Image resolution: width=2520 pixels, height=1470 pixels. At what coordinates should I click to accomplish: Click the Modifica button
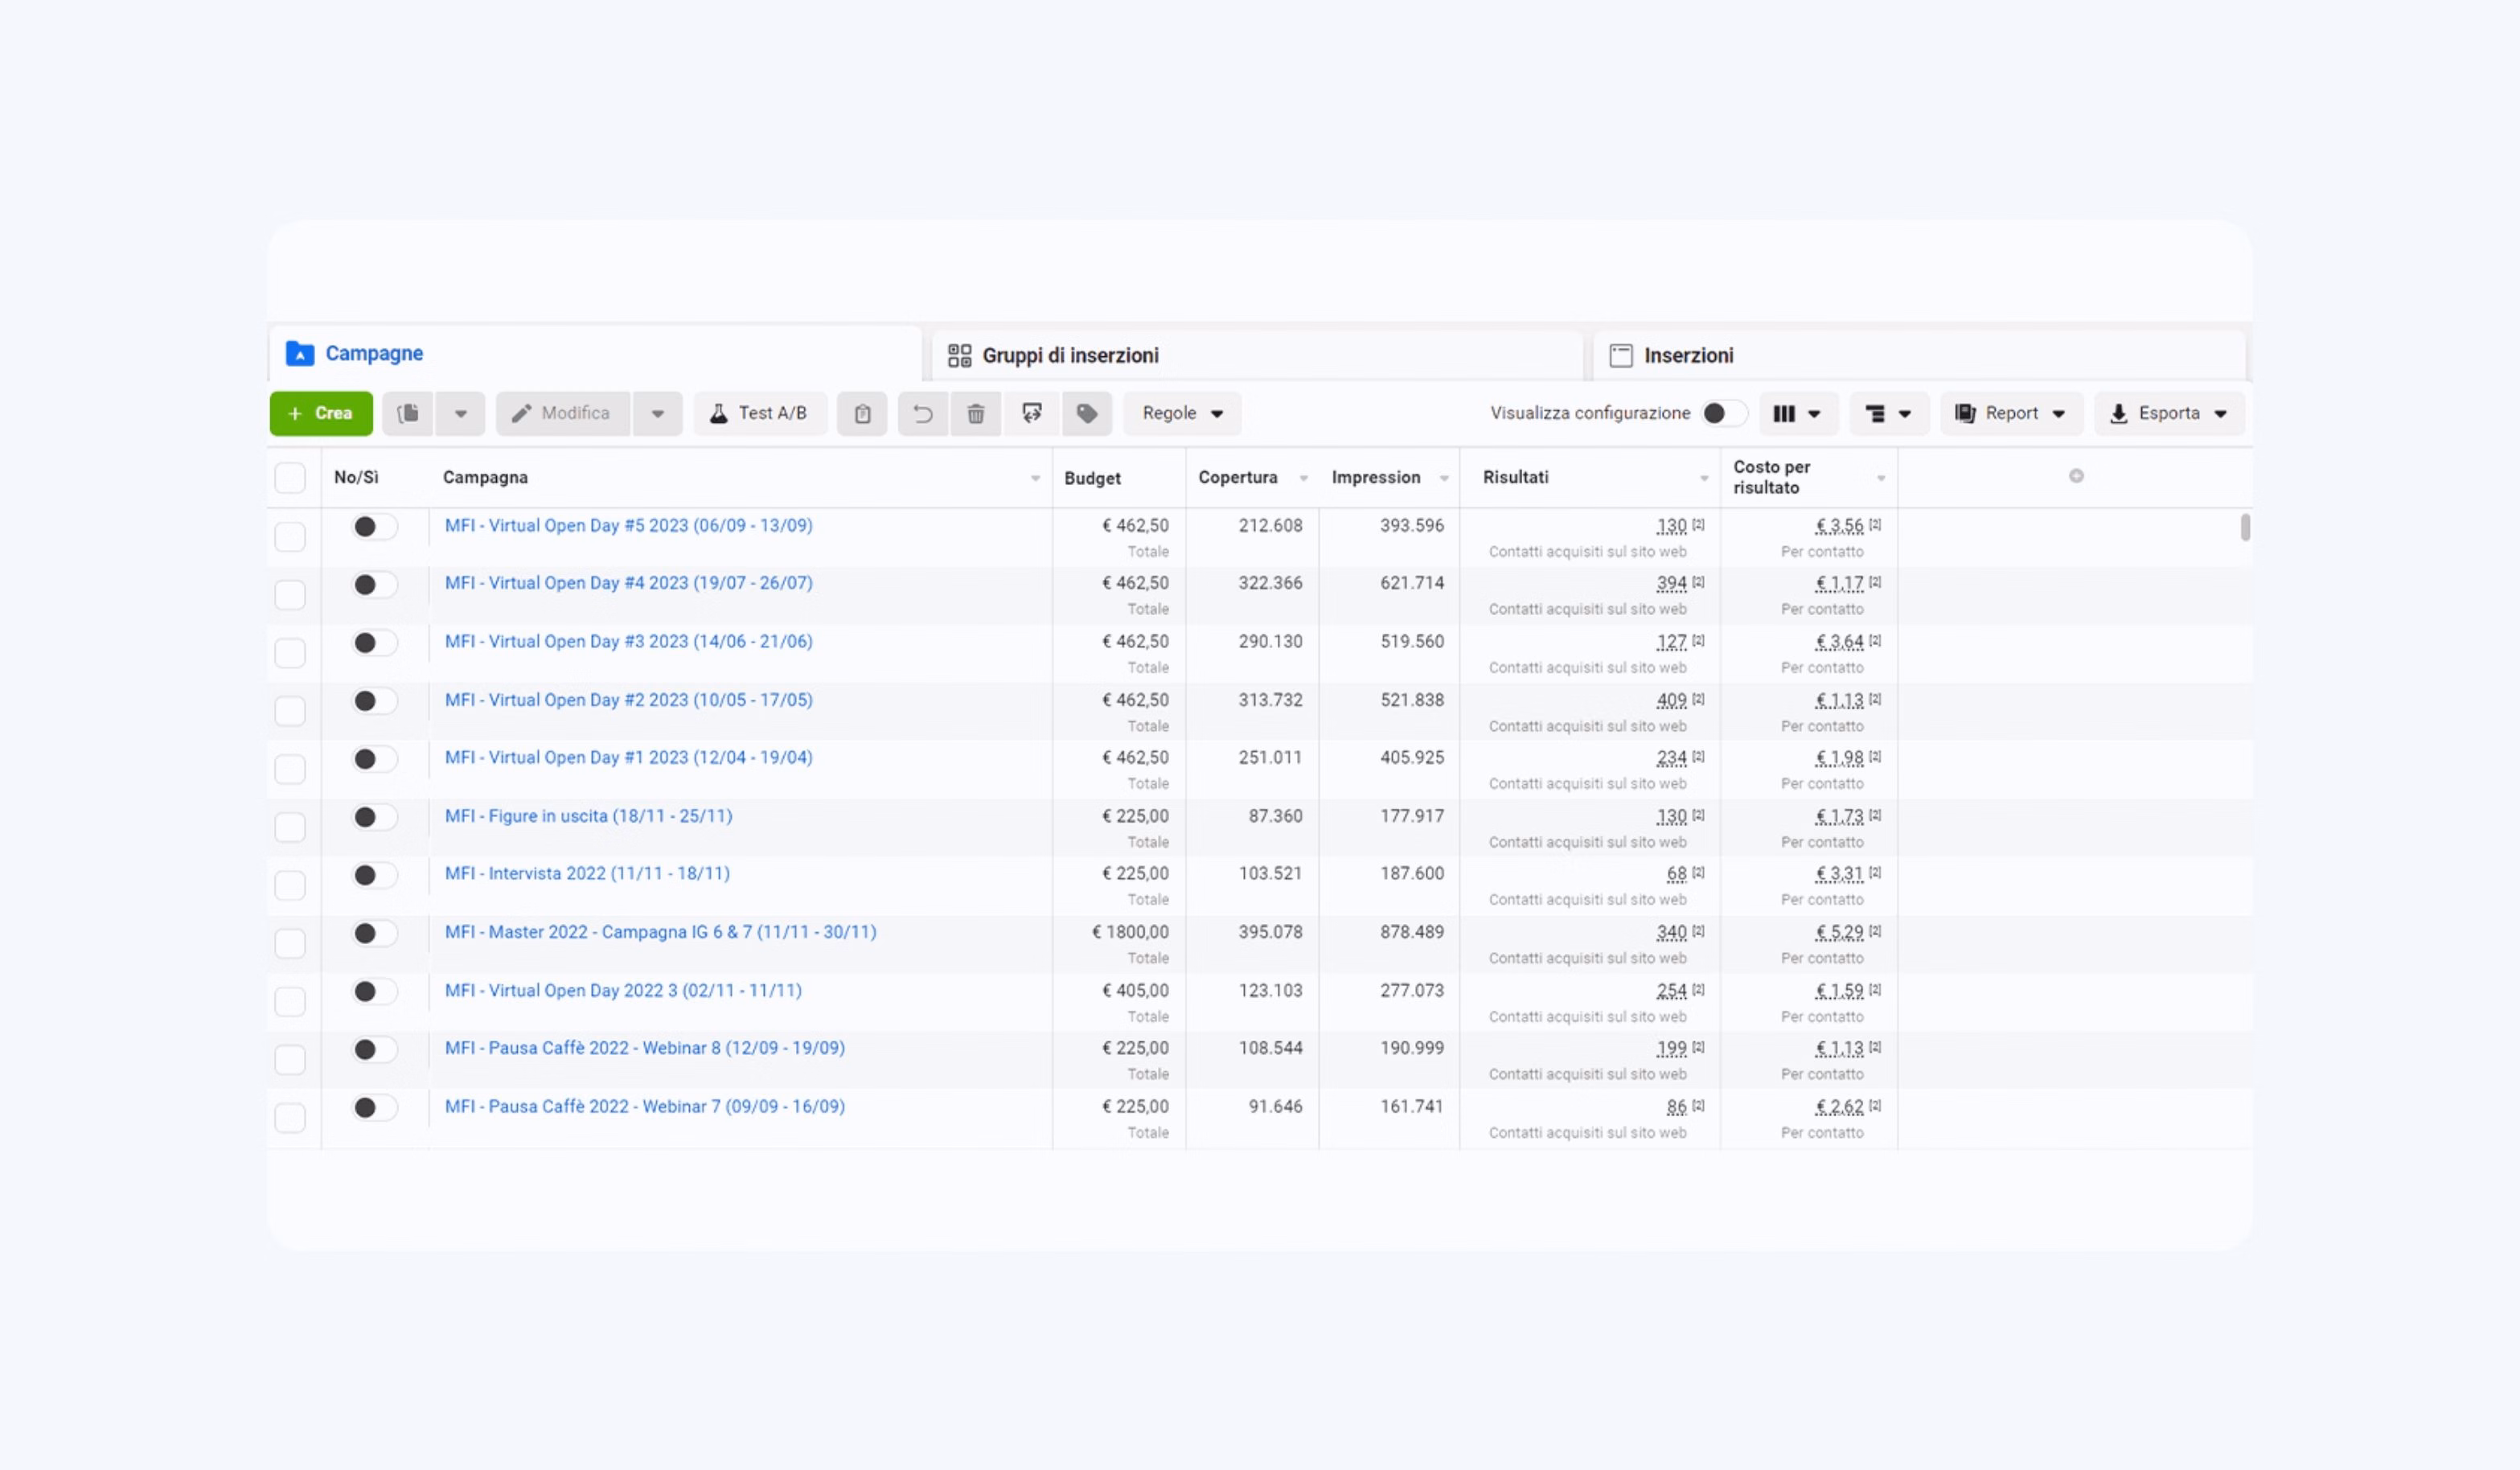tap(563, 413)
